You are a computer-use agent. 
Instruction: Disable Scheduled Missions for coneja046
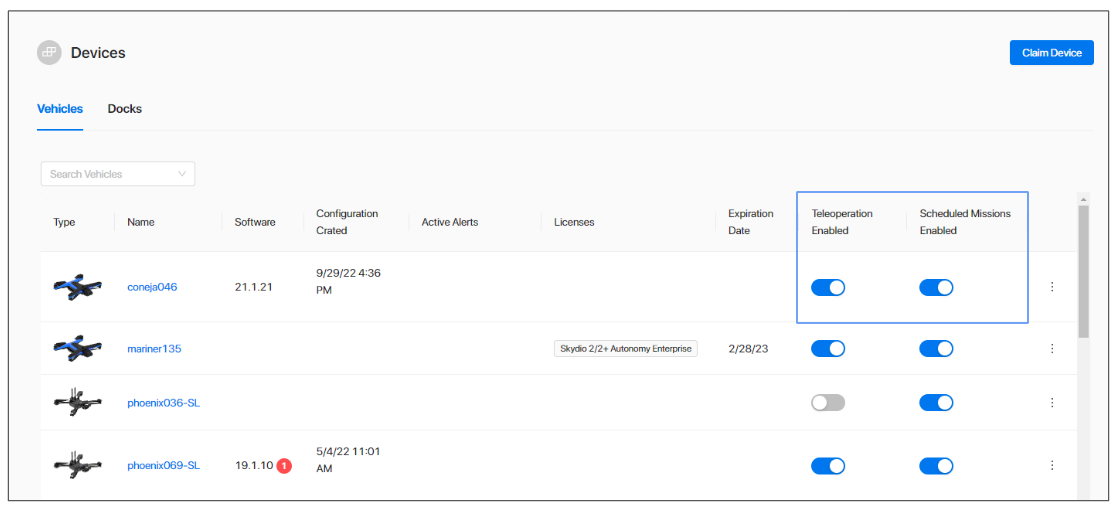tap(936, 287)
